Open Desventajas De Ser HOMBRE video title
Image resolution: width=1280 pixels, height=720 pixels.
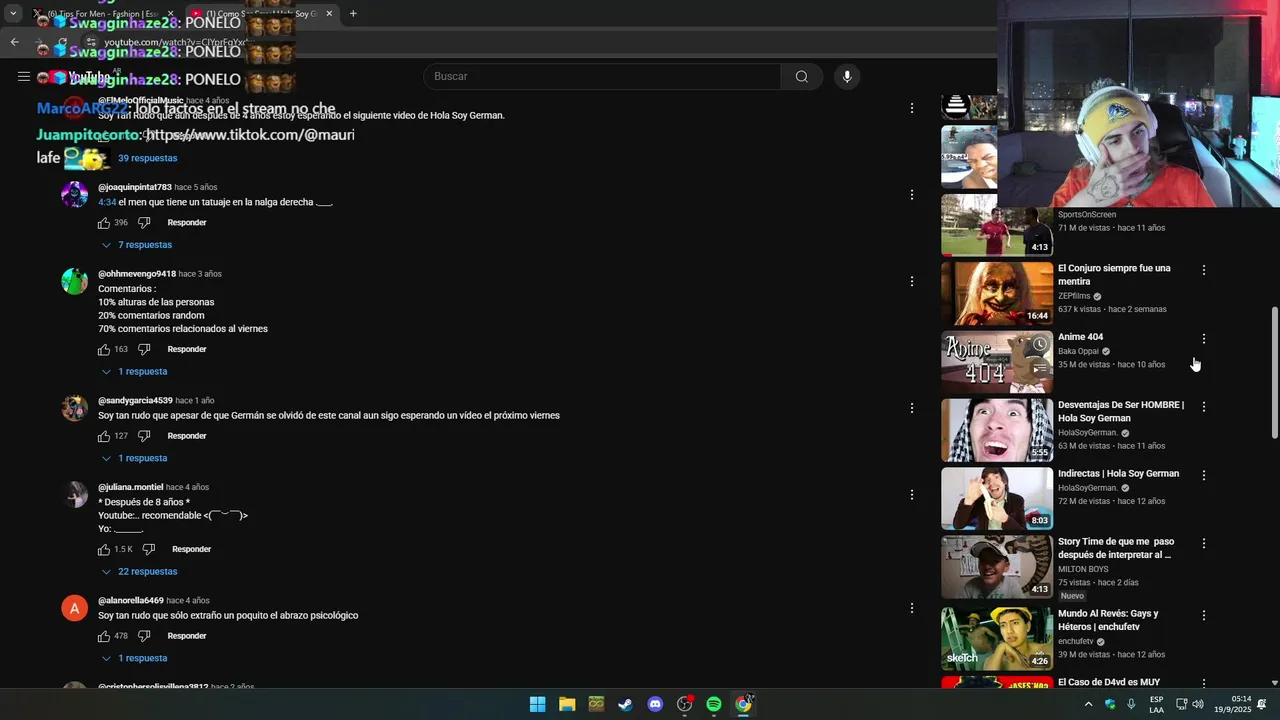tap(1120, 412)
